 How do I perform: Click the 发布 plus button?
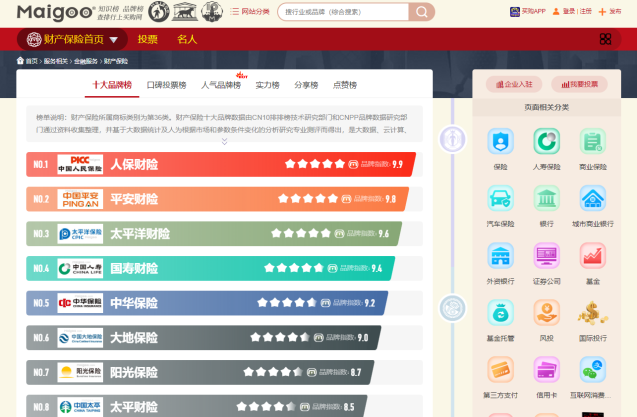click(x=610, y=11)
